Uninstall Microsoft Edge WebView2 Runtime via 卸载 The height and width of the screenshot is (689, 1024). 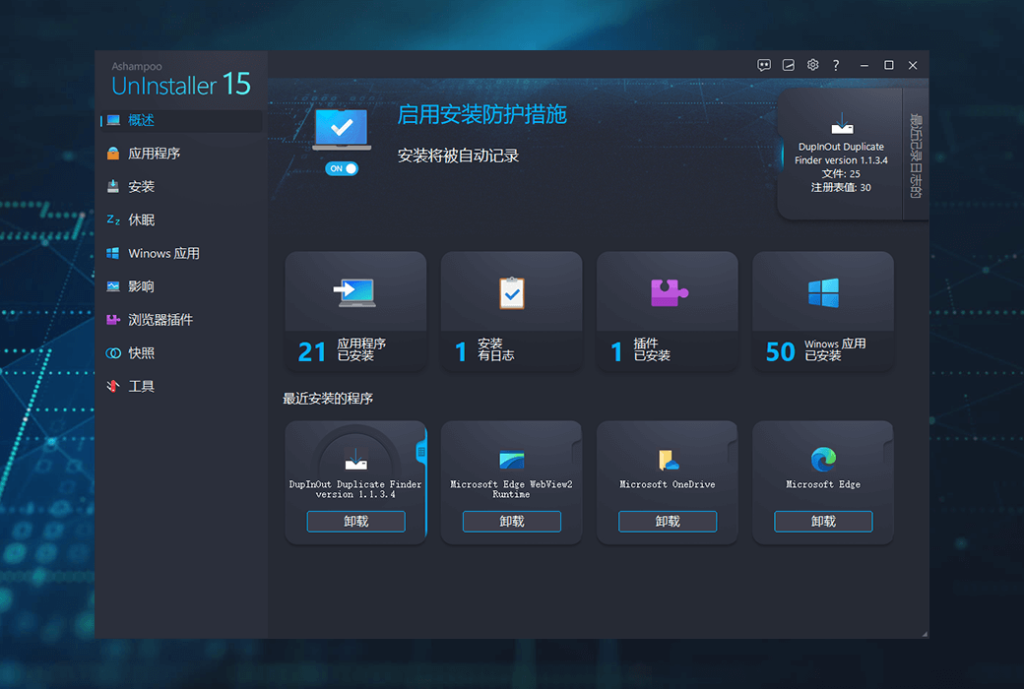pos(512,521)
